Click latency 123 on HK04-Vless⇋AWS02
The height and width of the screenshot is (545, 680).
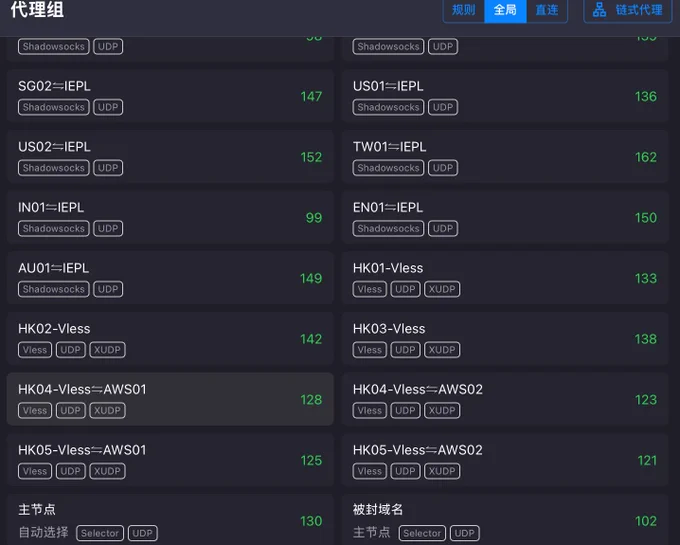646,400
